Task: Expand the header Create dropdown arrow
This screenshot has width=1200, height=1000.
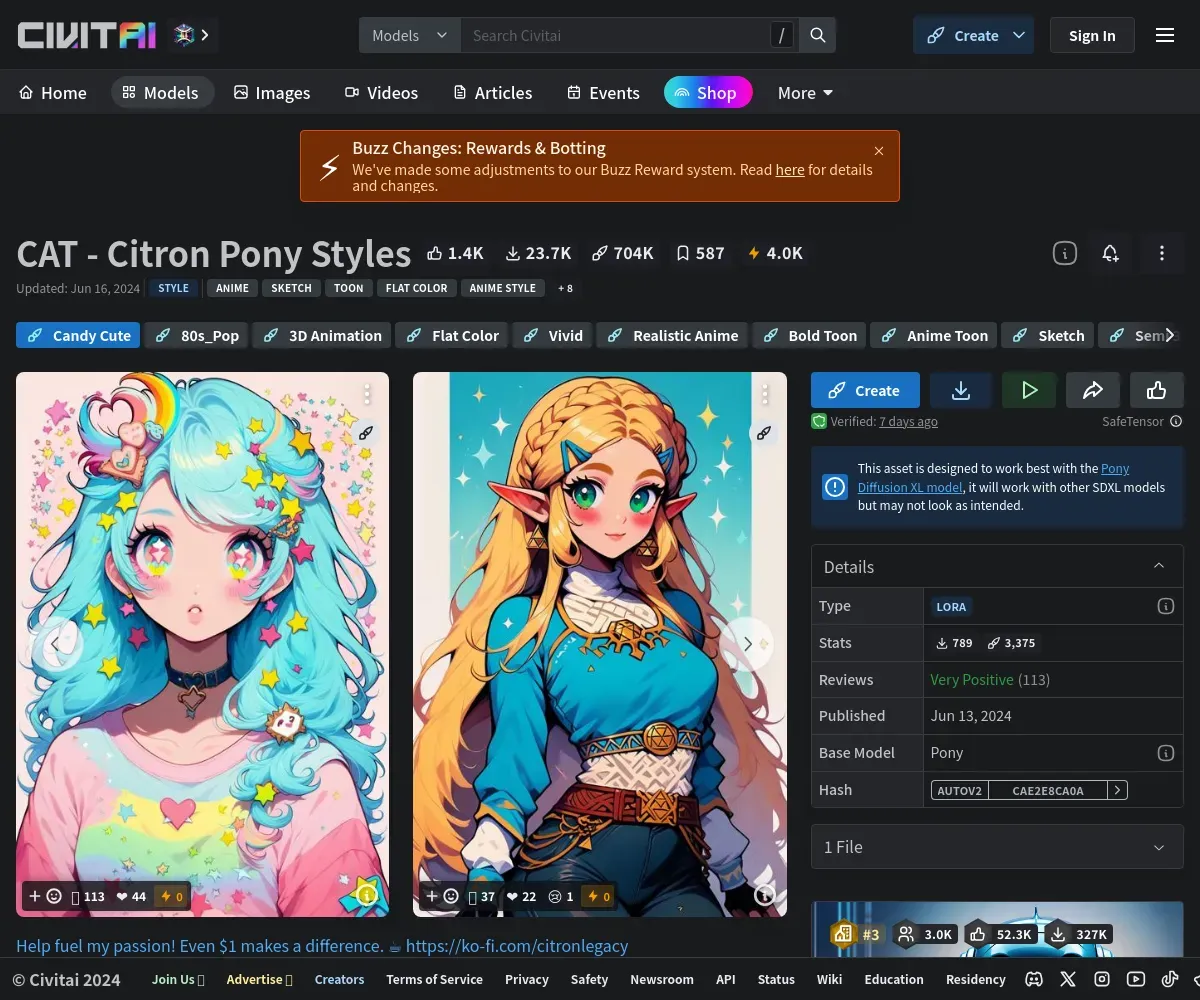Action: [1019, 35]
